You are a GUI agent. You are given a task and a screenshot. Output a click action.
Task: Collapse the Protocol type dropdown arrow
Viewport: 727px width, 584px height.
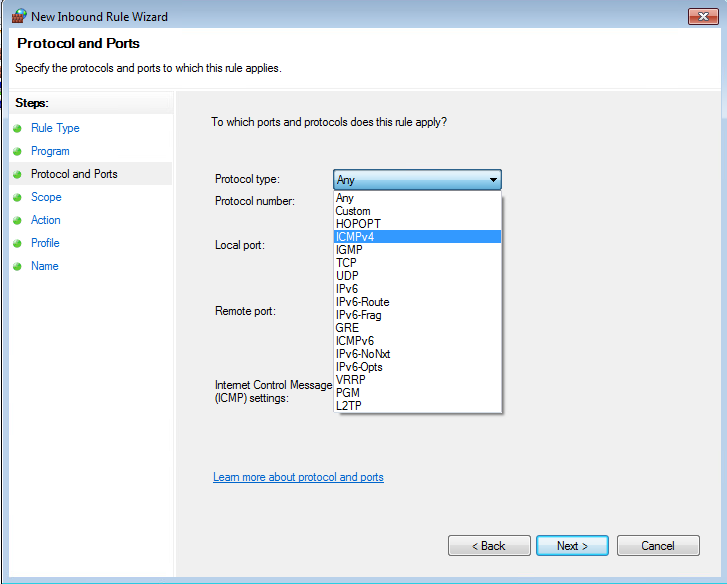(x=493, y=179)
